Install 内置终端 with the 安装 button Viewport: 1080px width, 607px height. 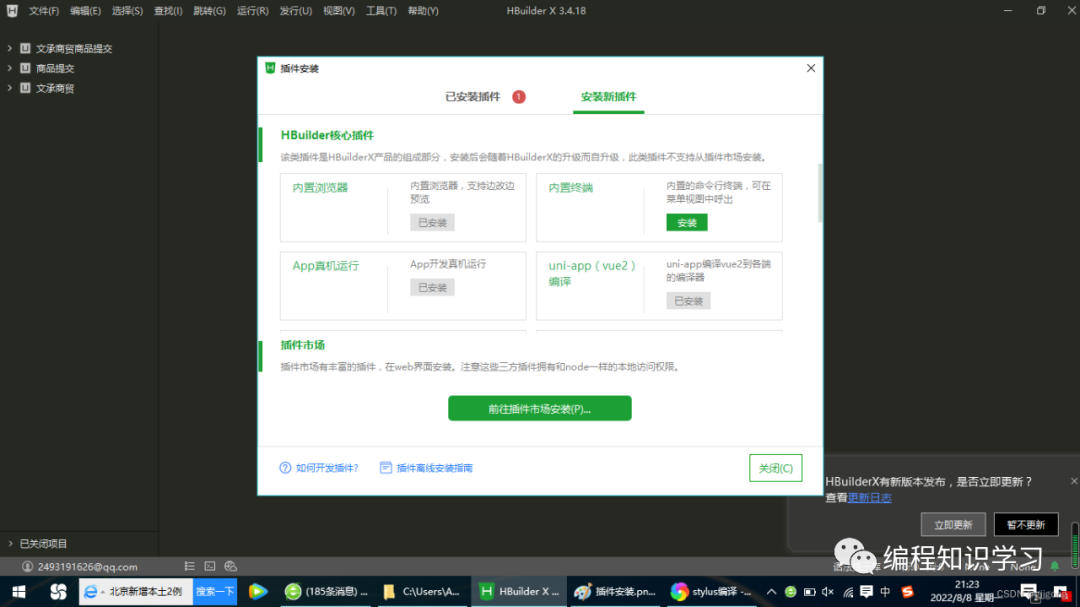[x=687, y=222]
